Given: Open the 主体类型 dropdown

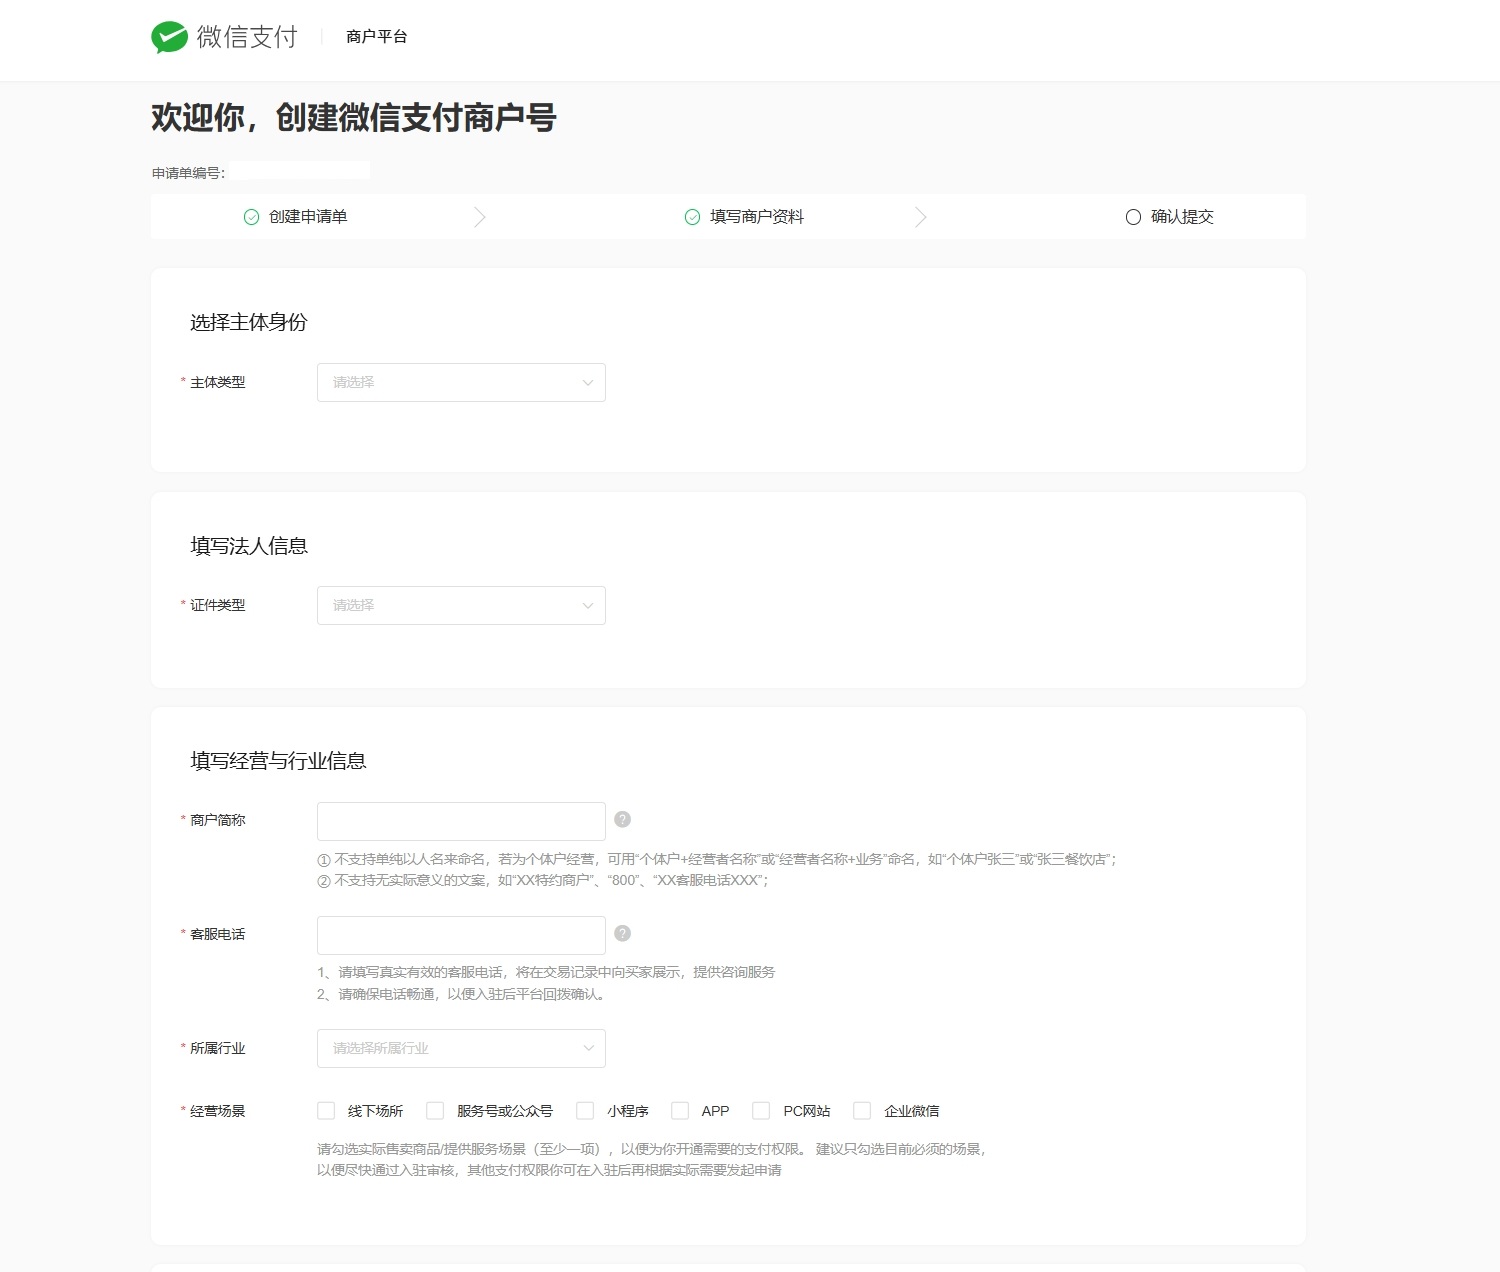Looking at the screenshot, I should (461, 382).
